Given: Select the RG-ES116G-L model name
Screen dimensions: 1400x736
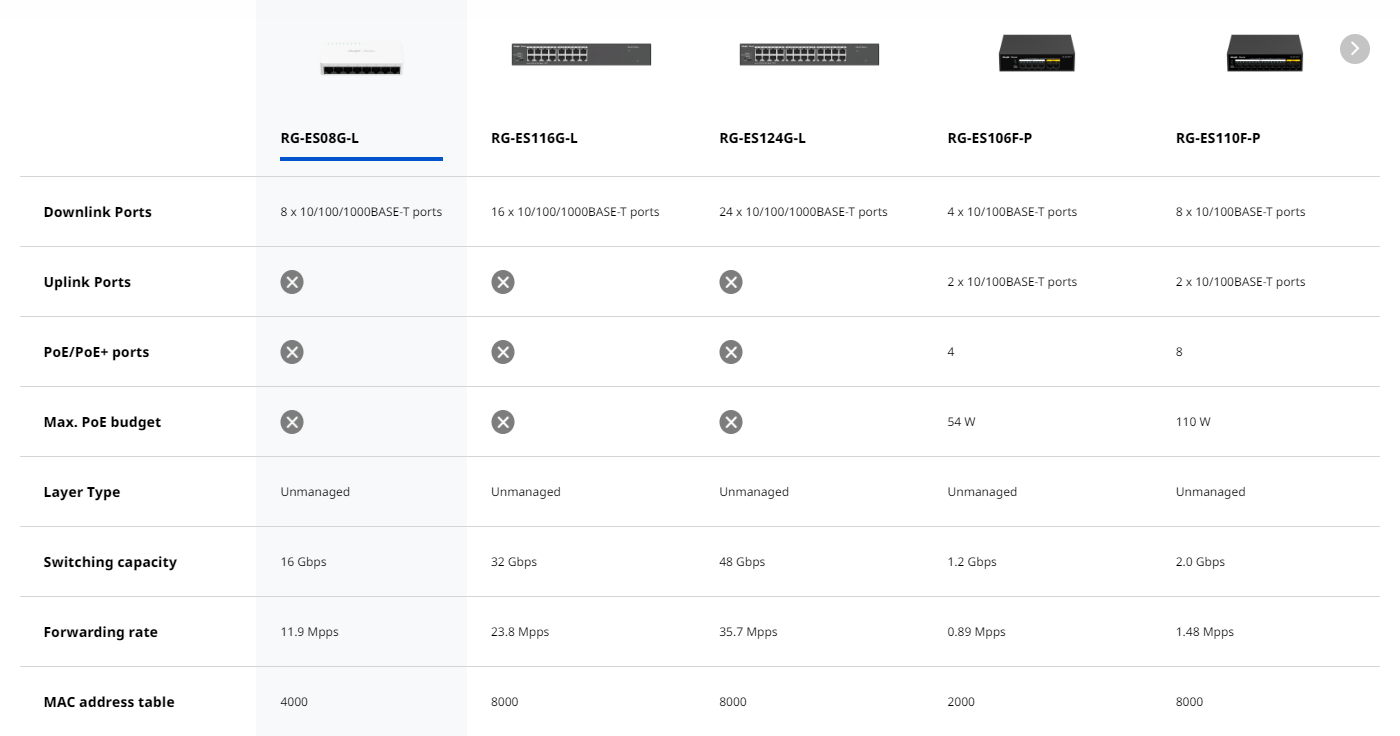Looking at the screenshot, I should click(x=534, y=138).
